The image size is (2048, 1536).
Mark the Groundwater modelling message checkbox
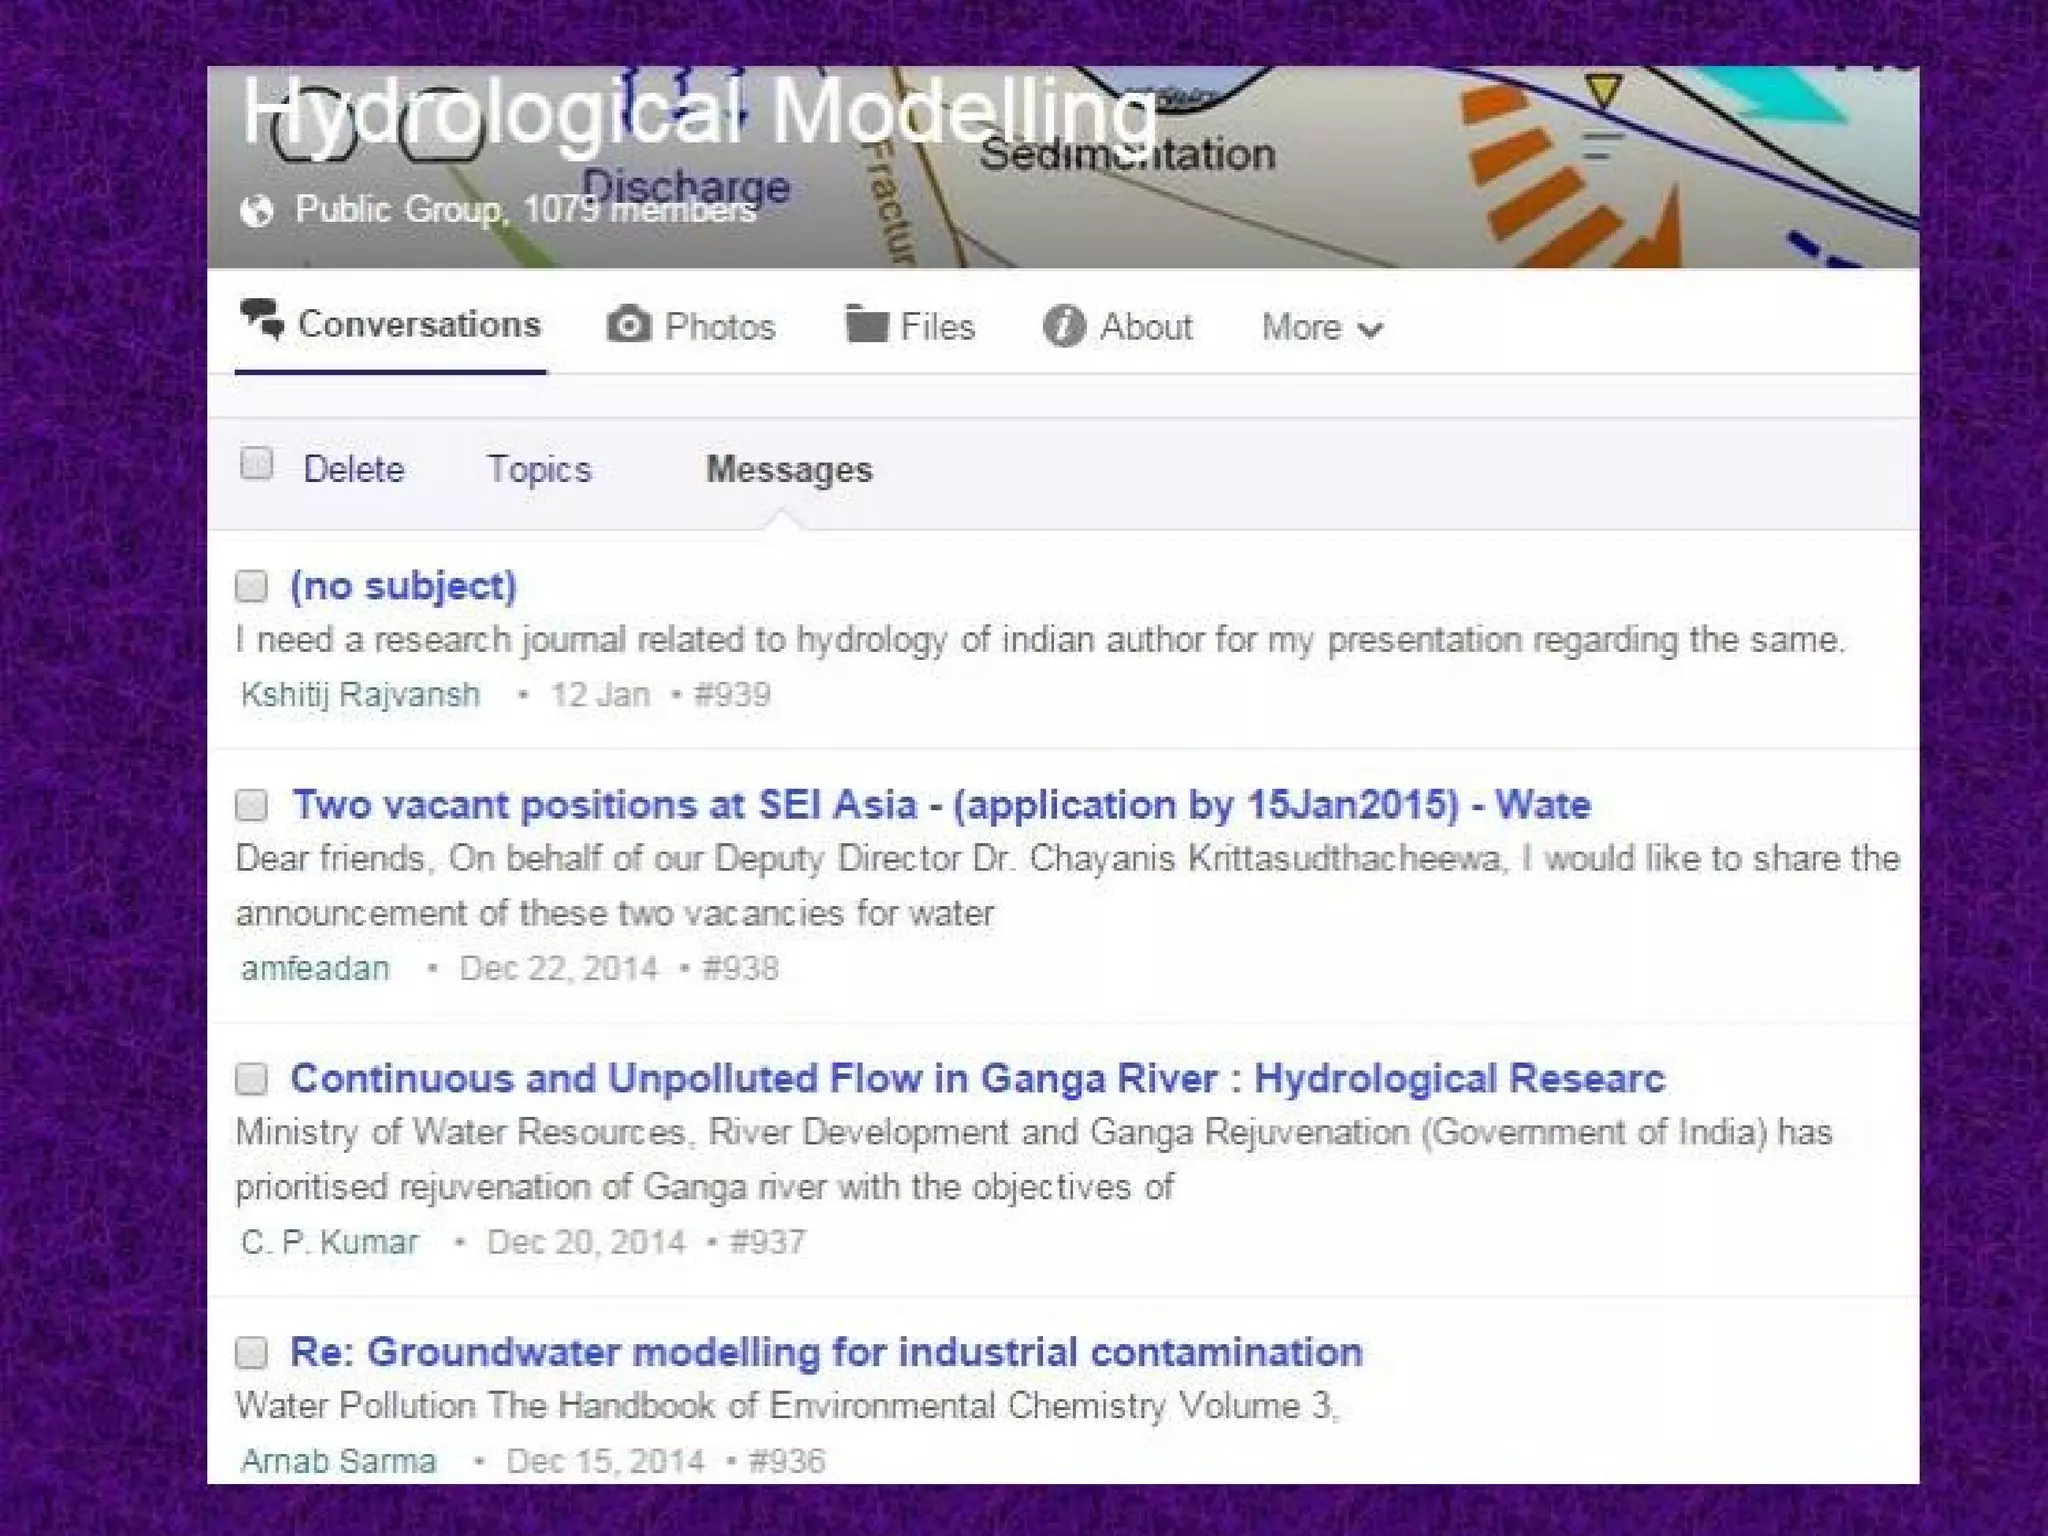(x=252, y=1352)
